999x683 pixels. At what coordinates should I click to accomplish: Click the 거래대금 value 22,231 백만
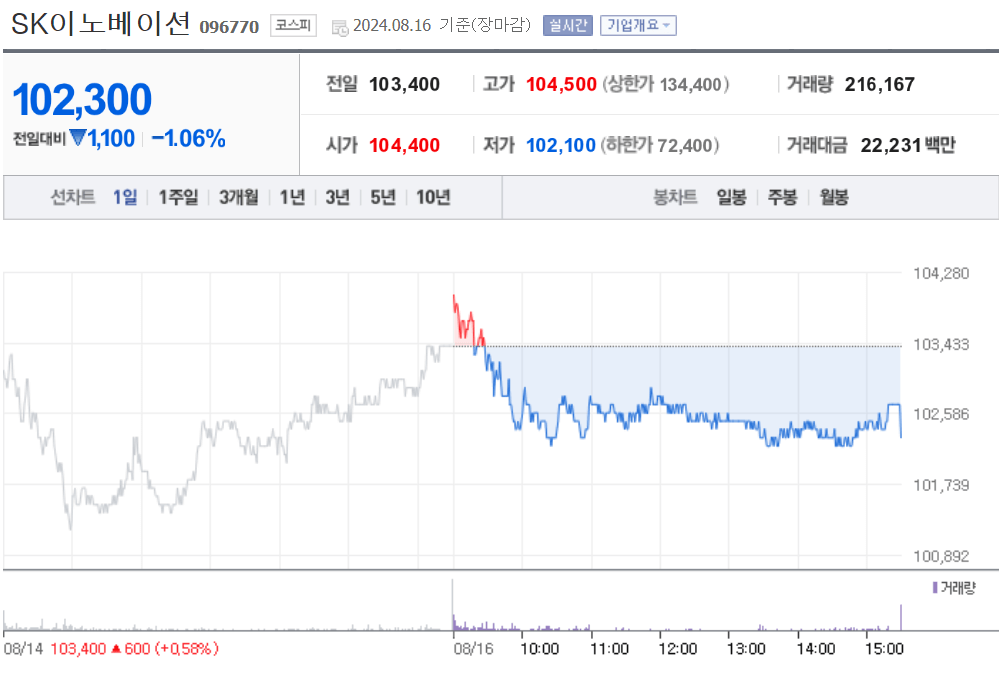point(908,145)
